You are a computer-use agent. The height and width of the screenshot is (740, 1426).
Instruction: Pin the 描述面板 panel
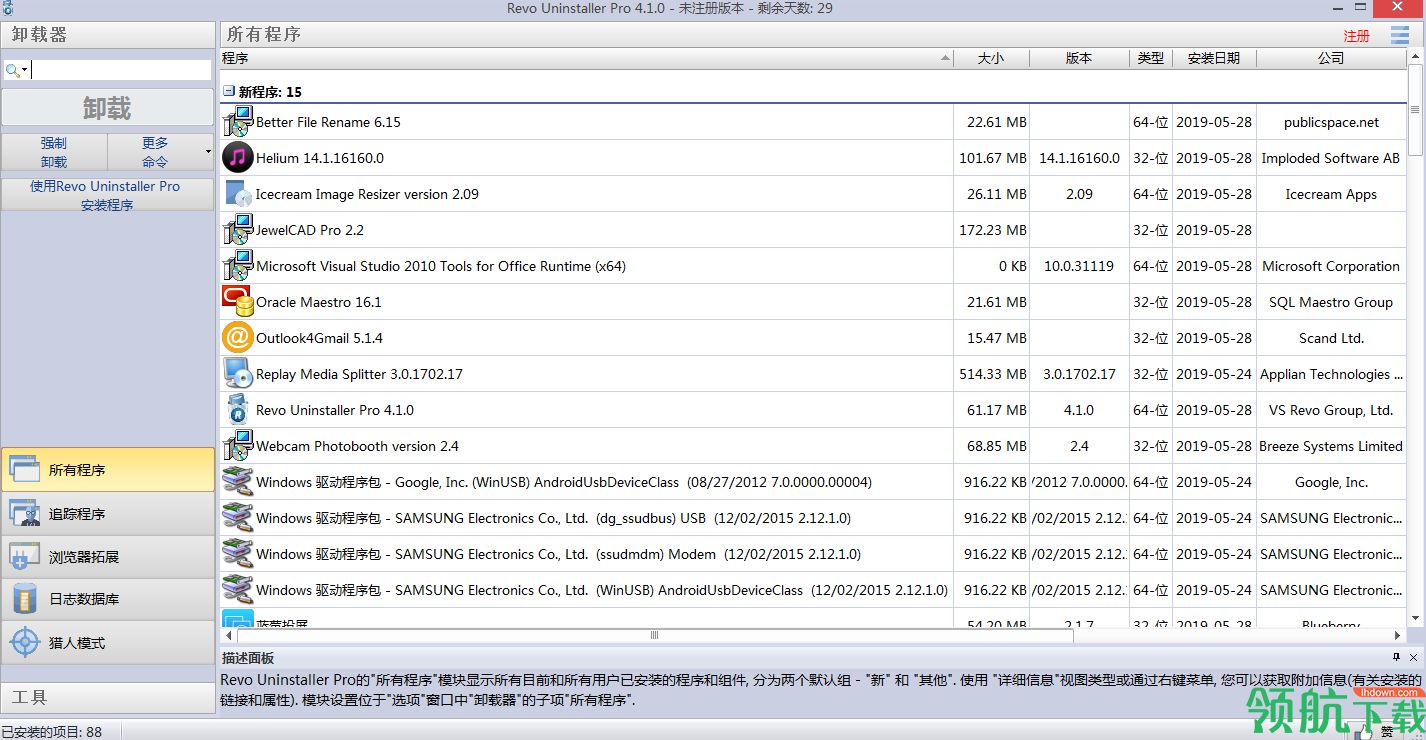point(1397,657)
